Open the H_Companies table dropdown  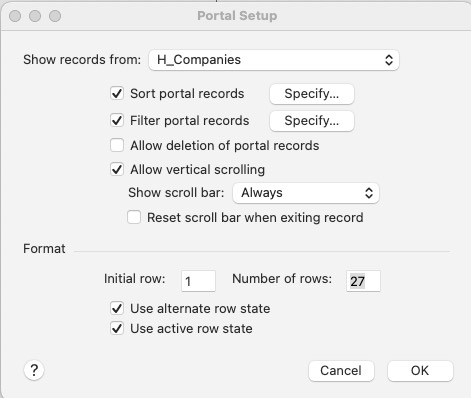[x=274, y=60]
